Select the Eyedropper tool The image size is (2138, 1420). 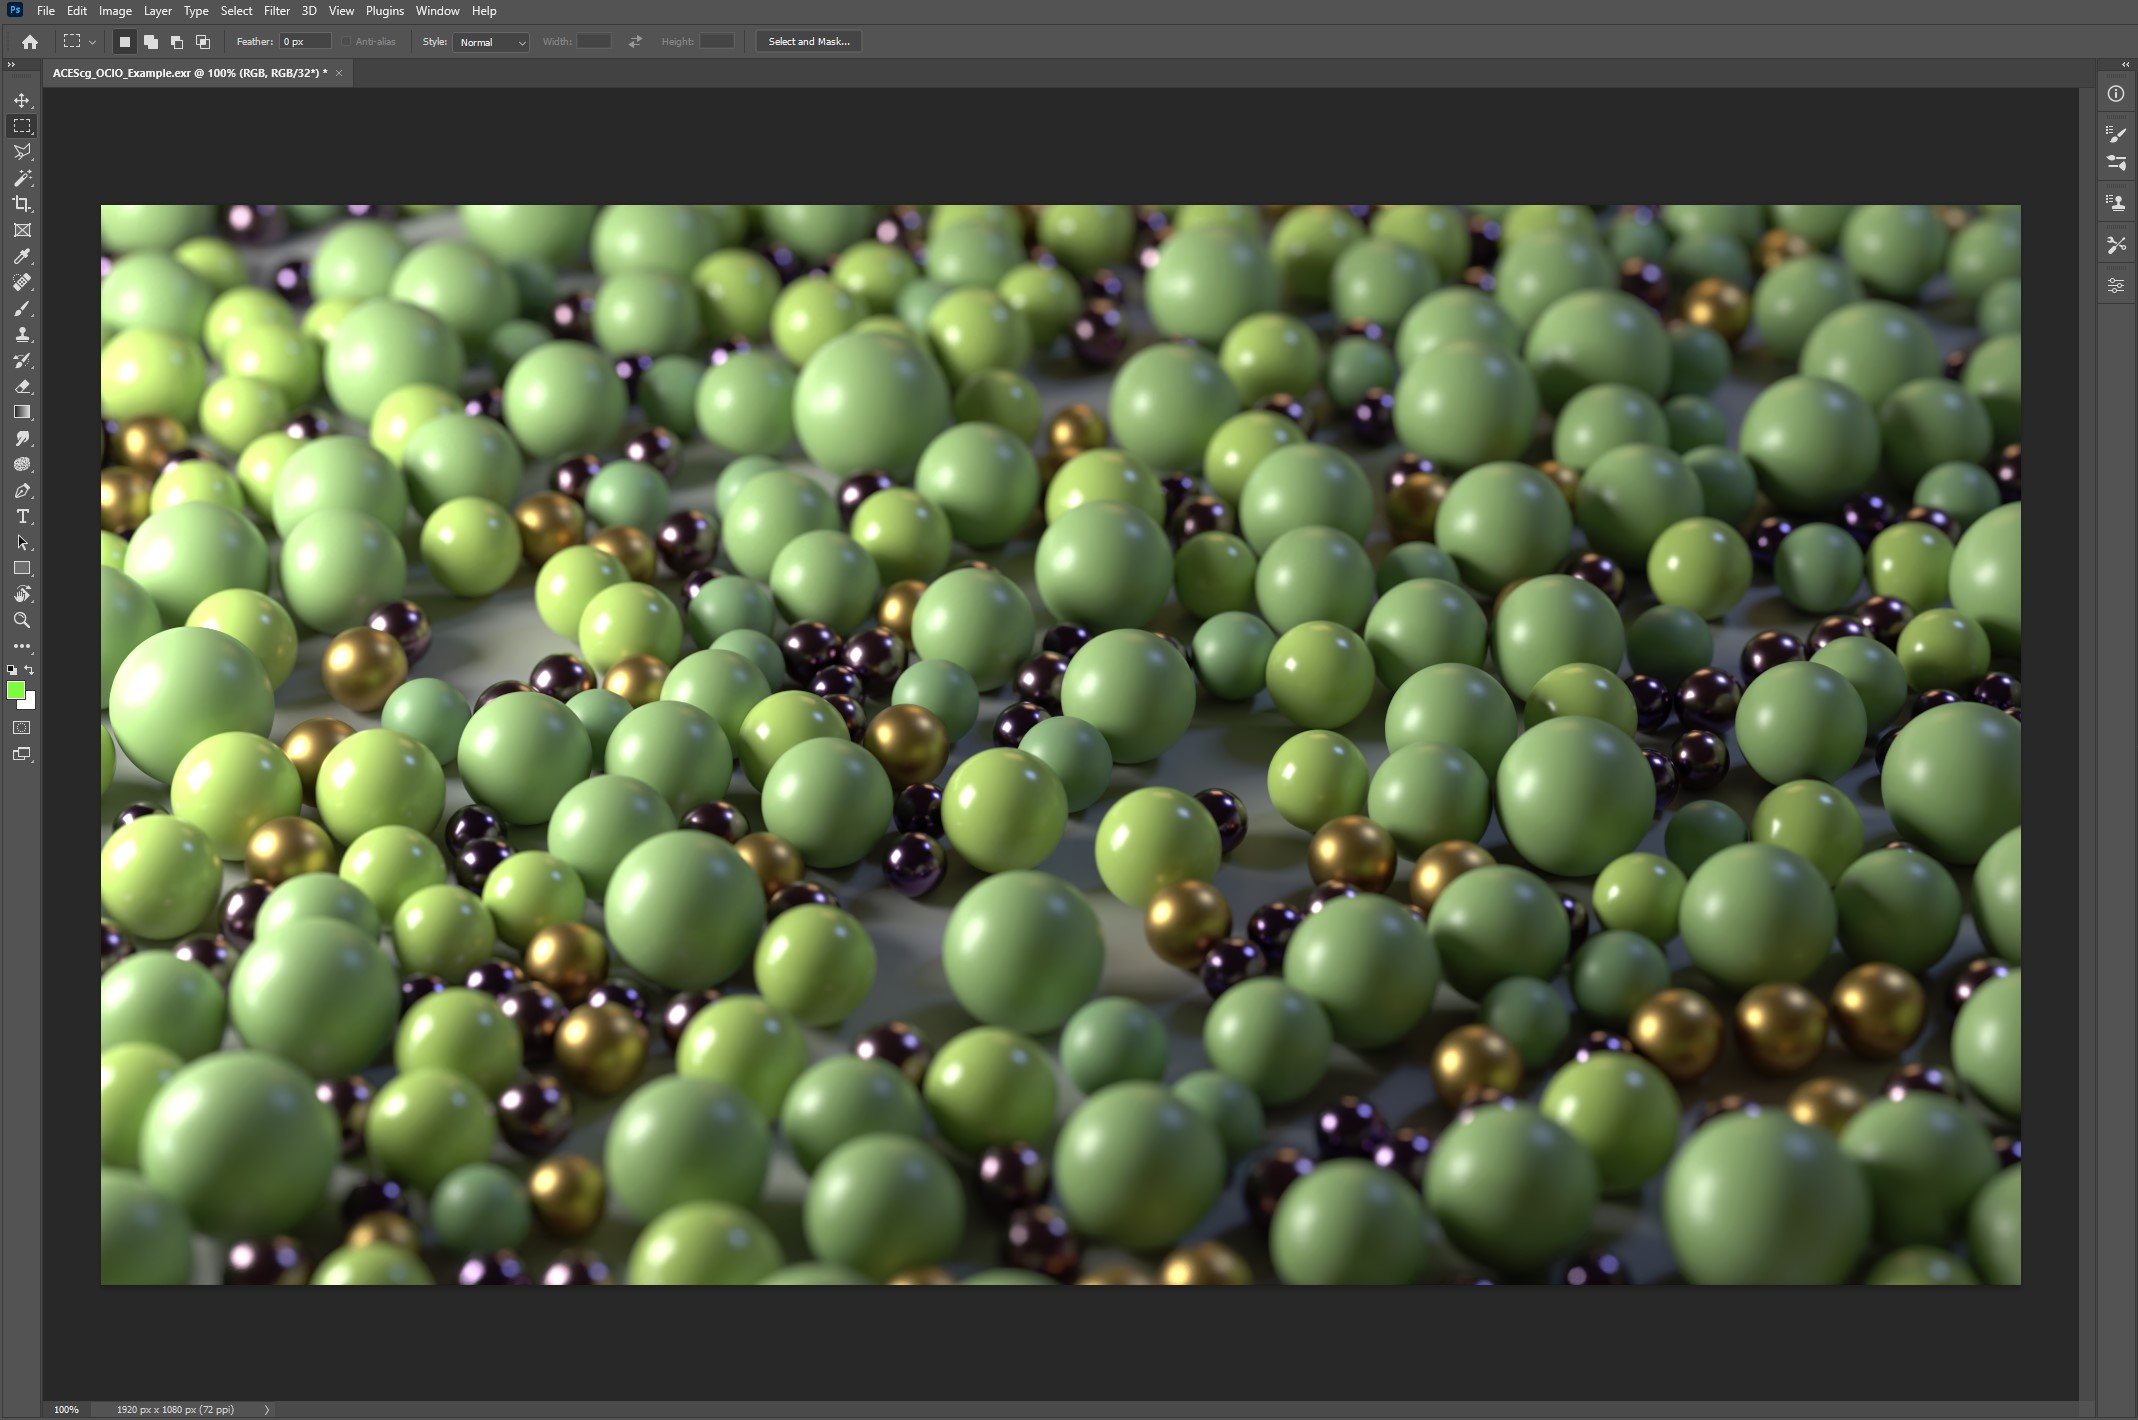(22, 256)
